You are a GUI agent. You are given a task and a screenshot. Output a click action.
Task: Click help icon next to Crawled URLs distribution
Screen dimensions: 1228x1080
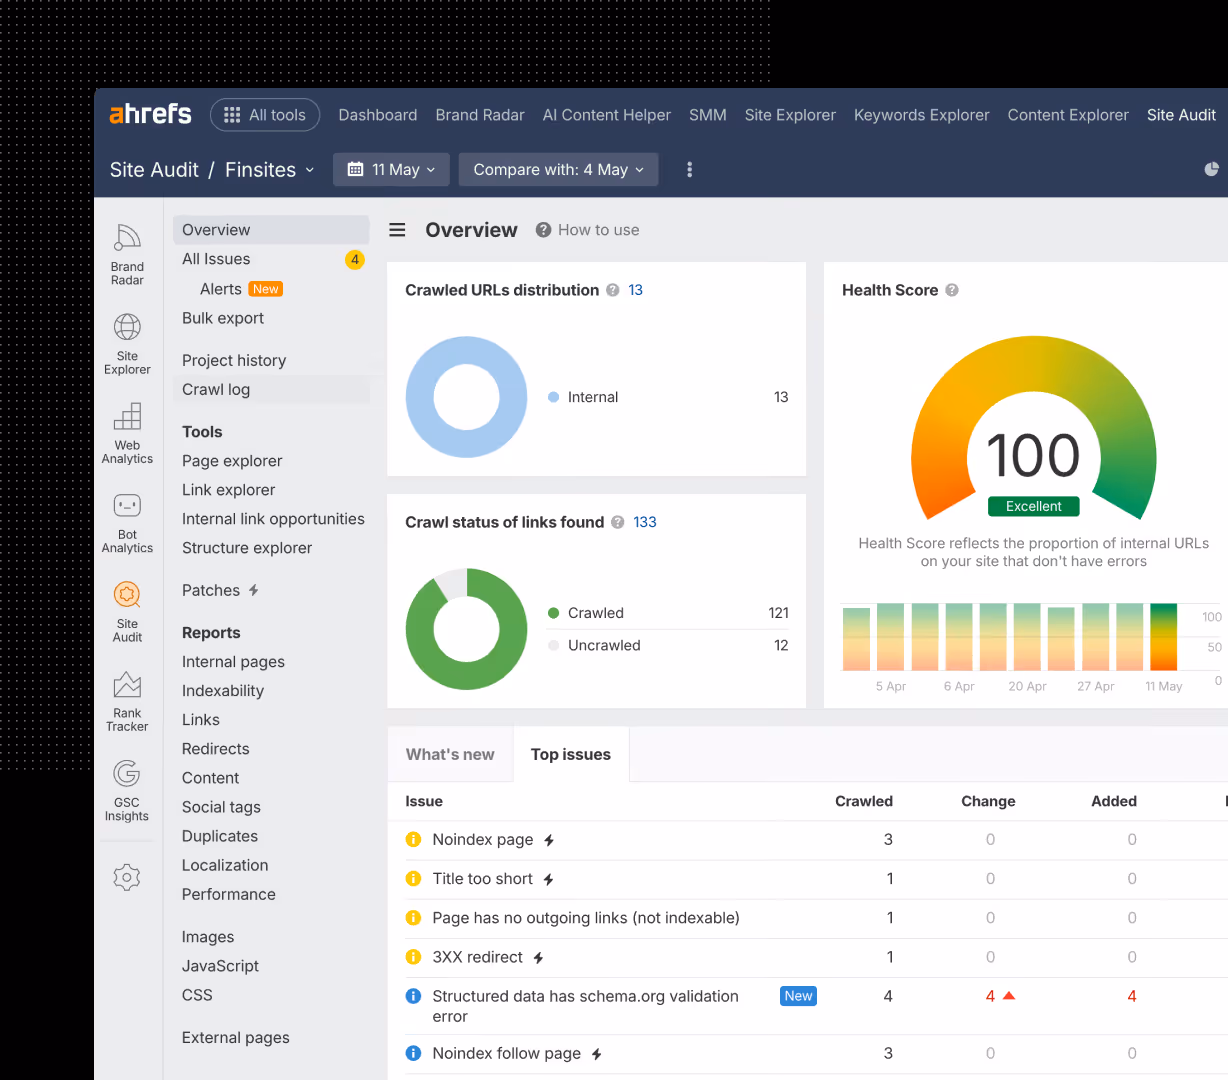[613, 290]
